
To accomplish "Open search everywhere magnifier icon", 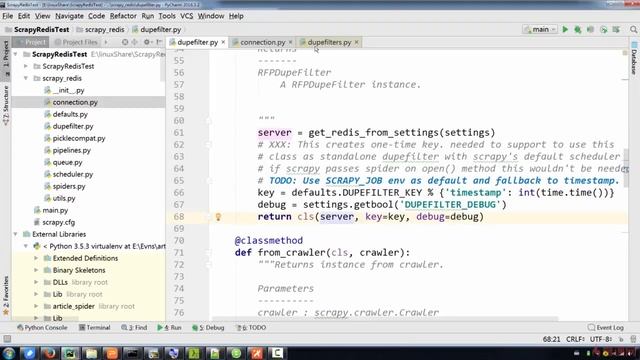I will coord(633,29).
